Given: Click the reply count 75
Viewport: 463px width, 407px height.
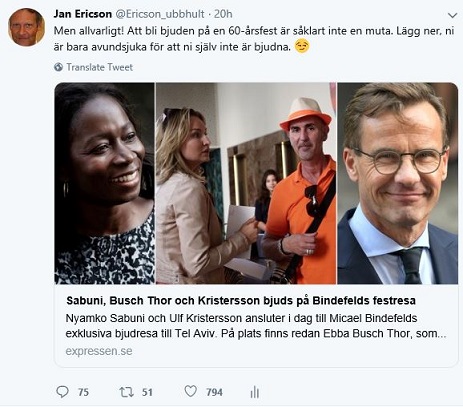Looking at the screenshot, I should pyautogui.click(x=83, y=392).
